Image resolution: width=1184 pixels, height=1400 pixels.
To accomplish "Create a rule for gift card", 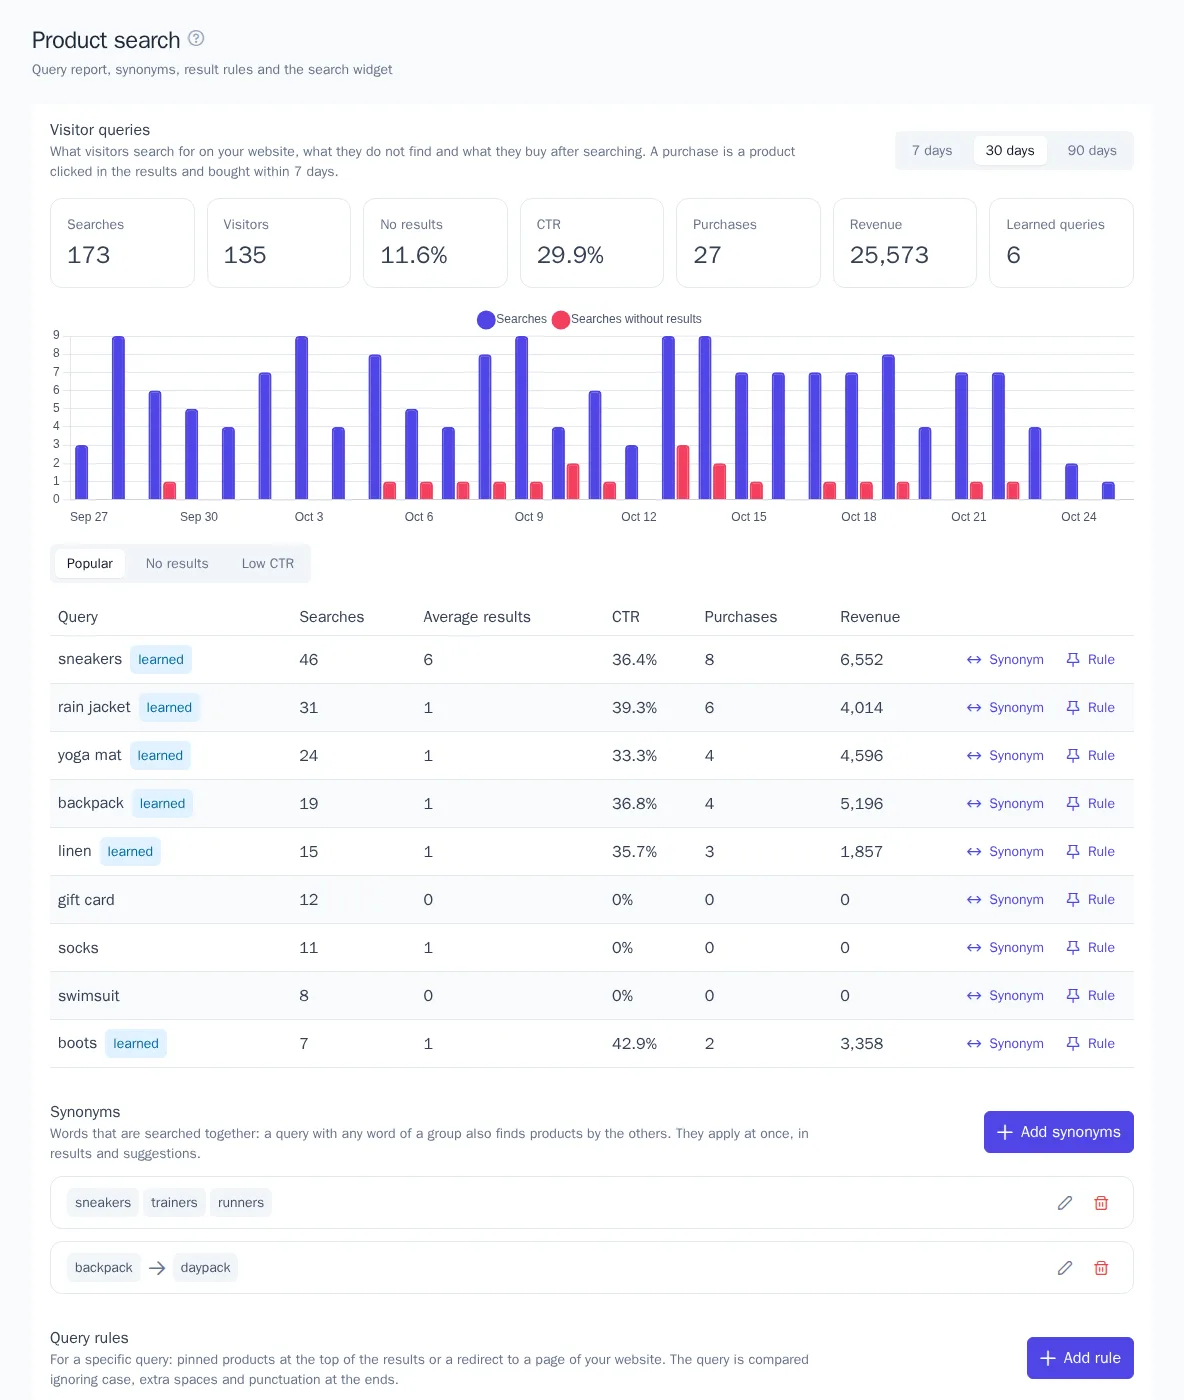I will pyautogui.click(x=1090, y=900).
